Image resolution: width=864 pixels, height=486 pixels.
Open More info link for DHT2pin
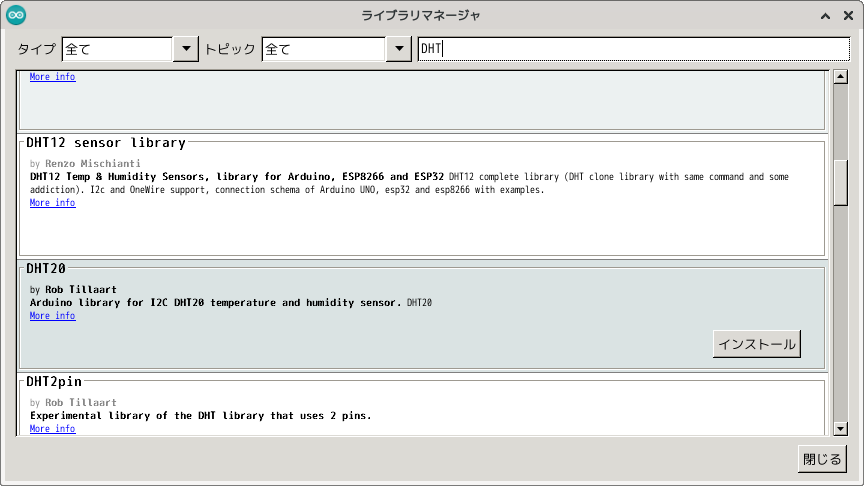coord(52,429)
